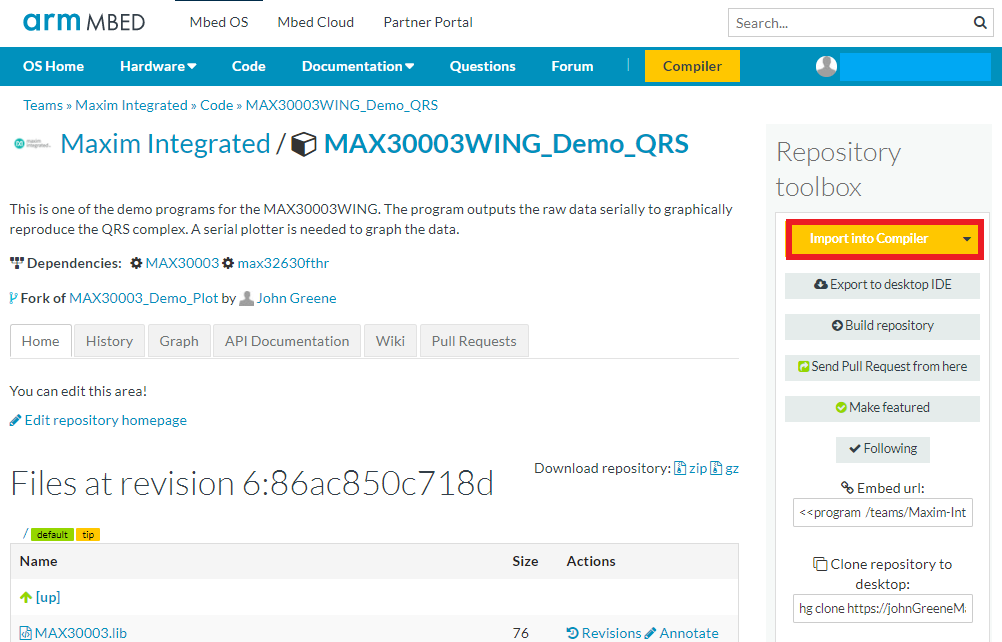Open the Documentation dropdown menu
This screenshot has height=642, width=1002.
358,66
